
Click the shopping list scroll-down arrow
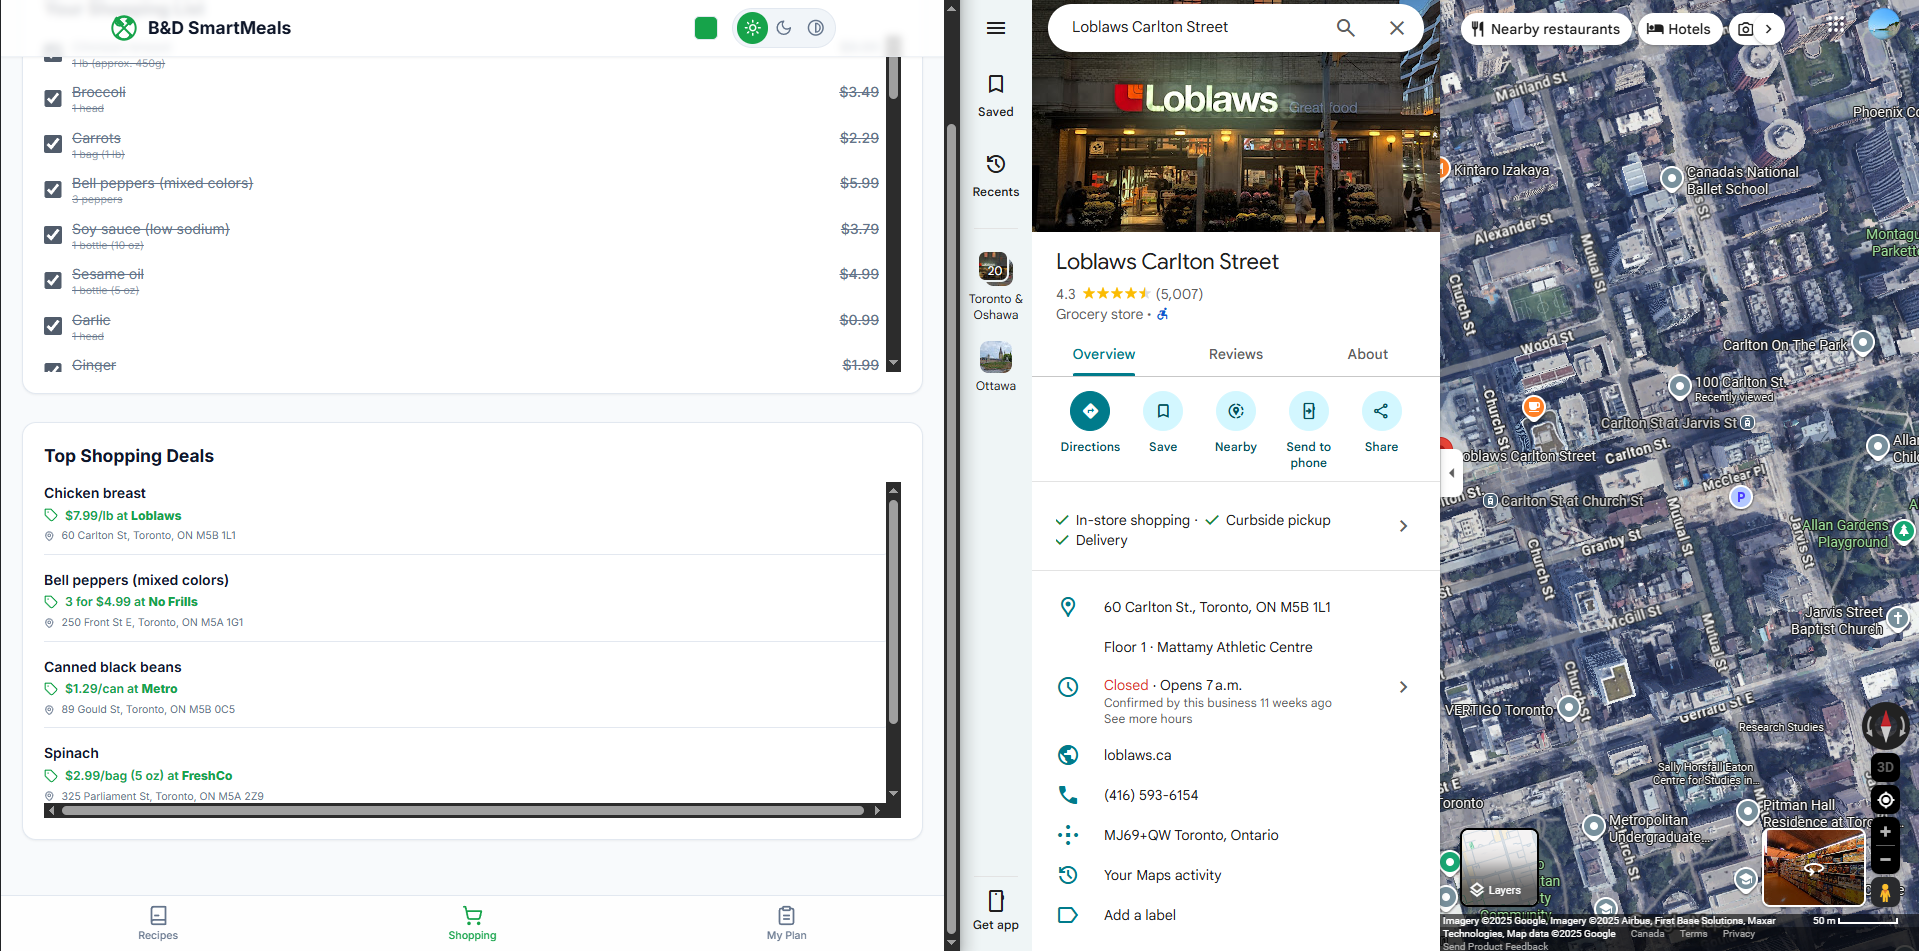(x=894, y=363)
